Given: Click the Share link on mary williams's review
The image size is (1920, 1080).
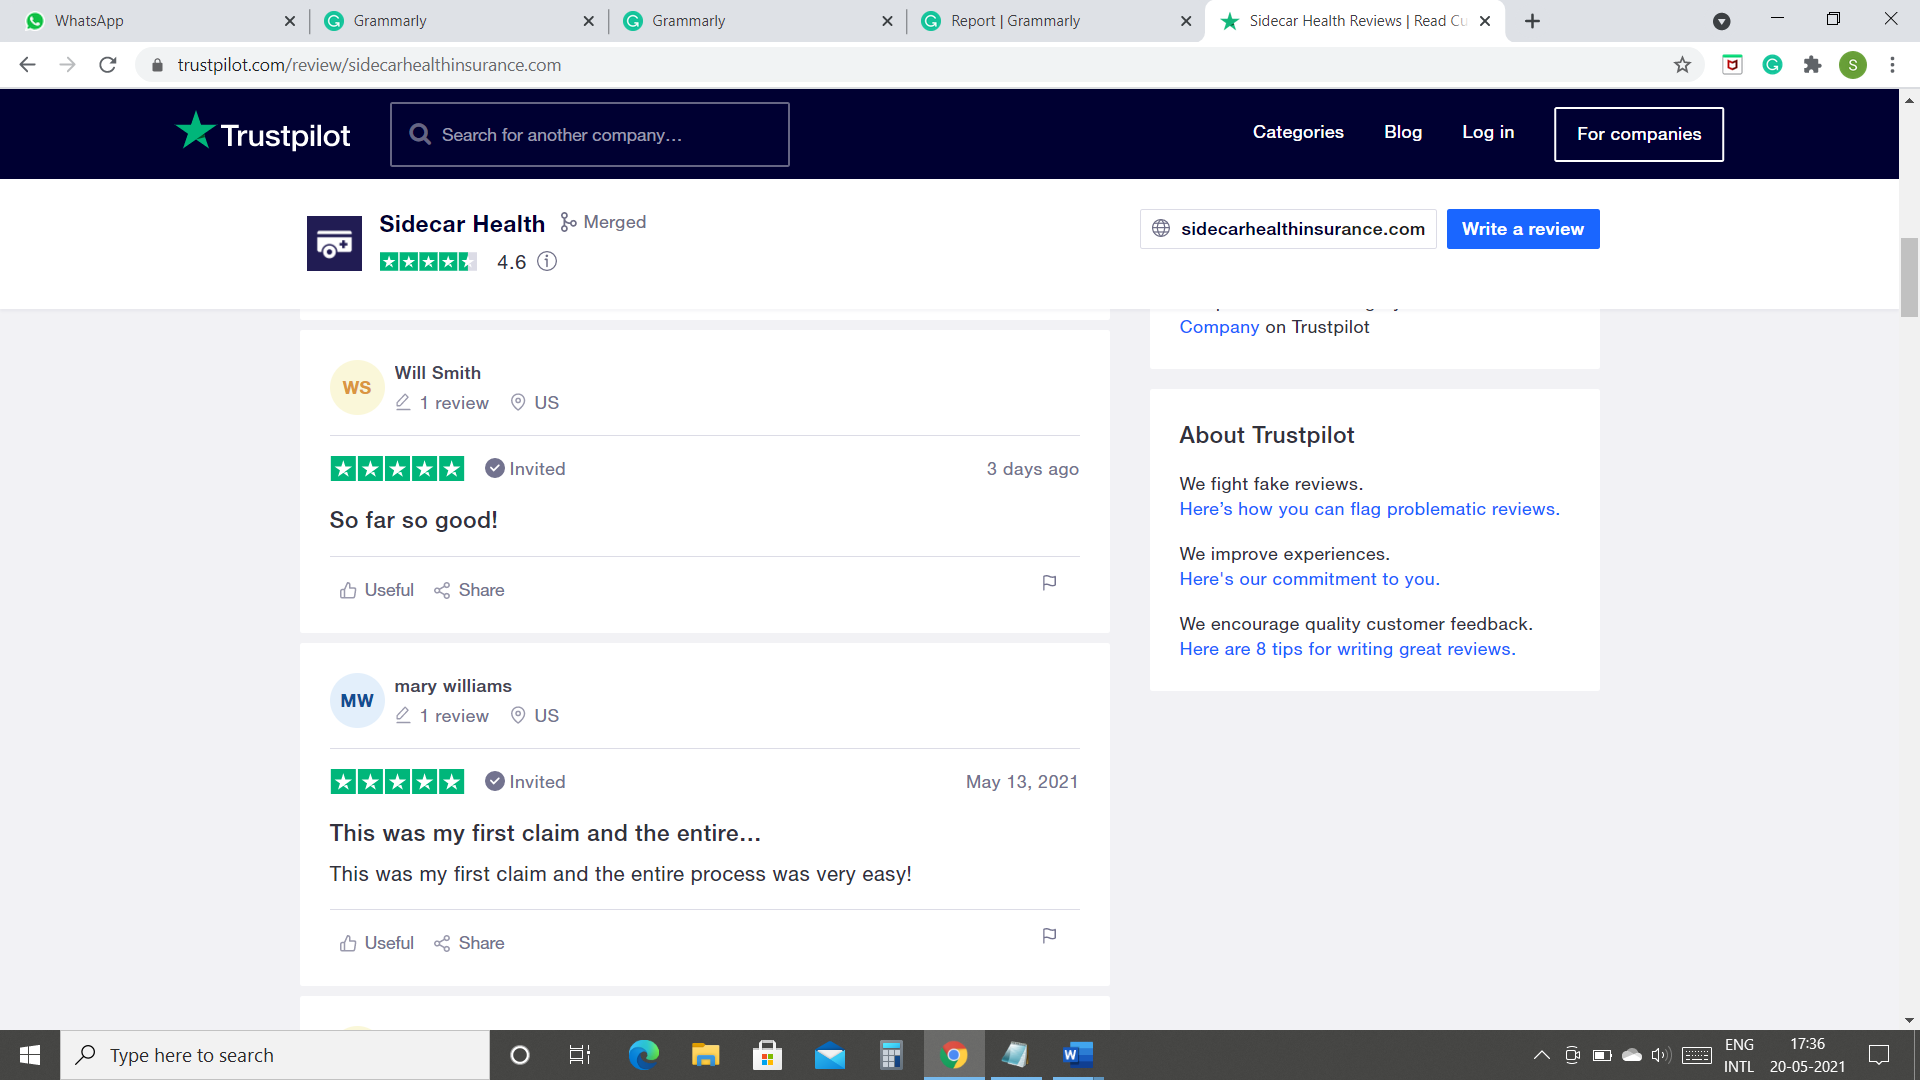Looking at the screenshot, I should coord(469,942).
